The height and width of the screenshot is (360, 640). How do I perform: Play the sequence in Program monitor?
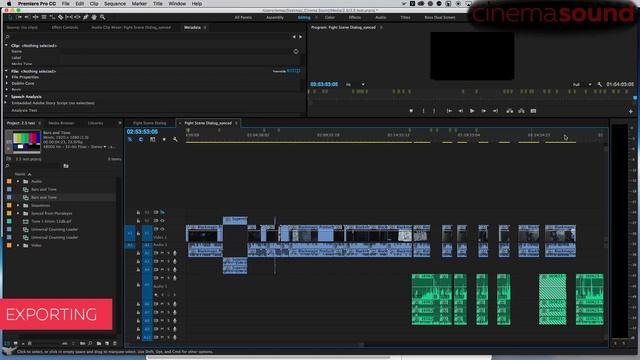coord(472,111)
